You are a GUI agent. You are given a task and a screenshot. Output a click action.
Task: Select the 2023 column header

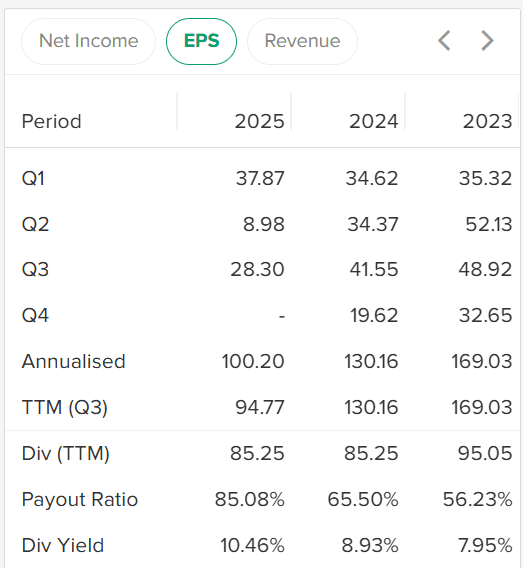(488, 121)
